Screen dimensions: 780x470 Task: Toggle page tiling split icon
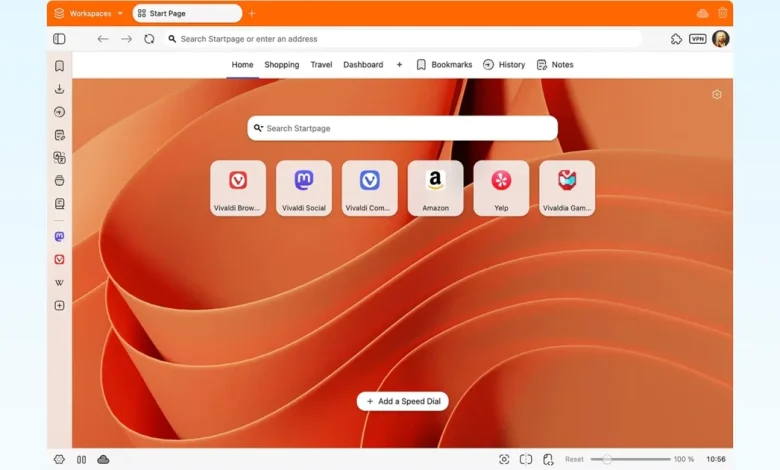coord(526,459)
